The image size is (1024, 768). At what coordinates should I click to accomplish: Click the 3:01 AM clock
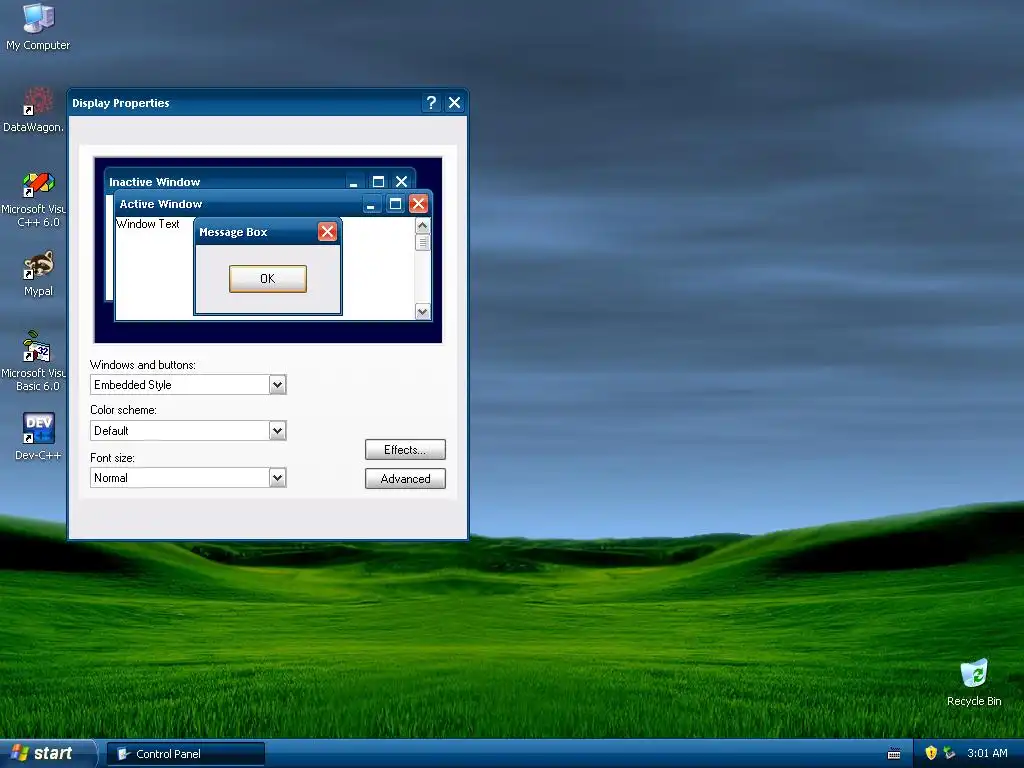coord(987,753)
